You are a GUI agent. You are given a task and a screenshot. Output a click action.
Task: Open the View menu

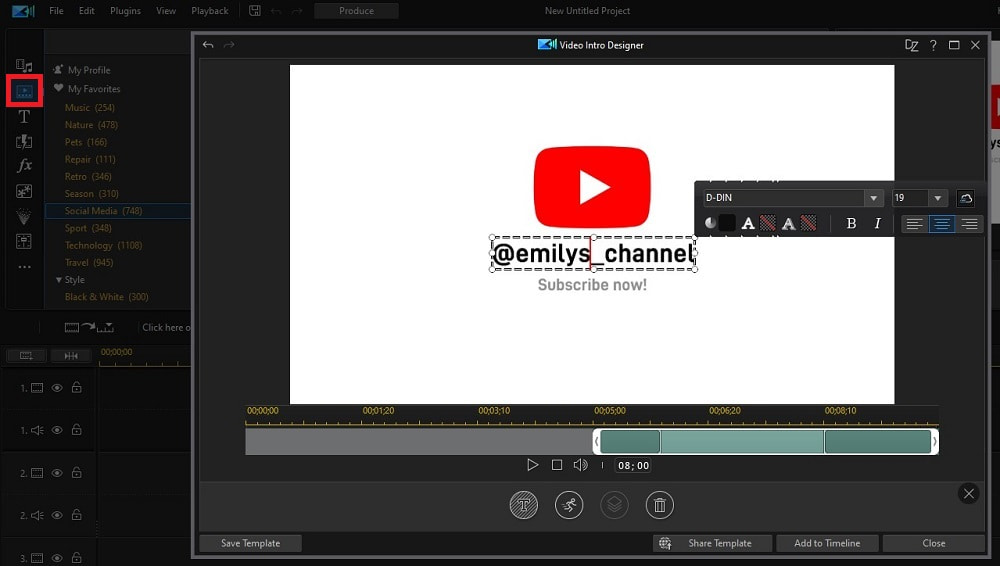pyautogui.click(x=166, y=11)
